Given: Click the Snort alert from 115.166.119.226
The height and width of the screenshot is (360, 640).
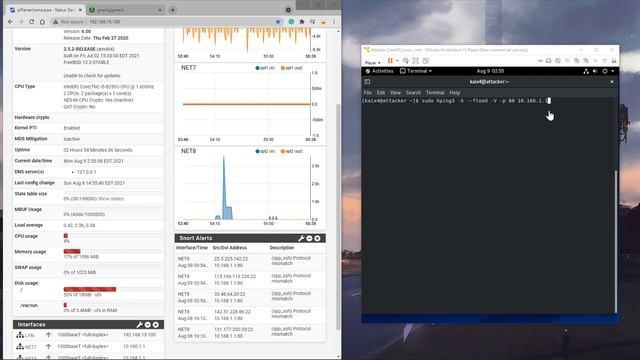Looking at the screenshot, I should pyautogui.click(x=250, y=280).
